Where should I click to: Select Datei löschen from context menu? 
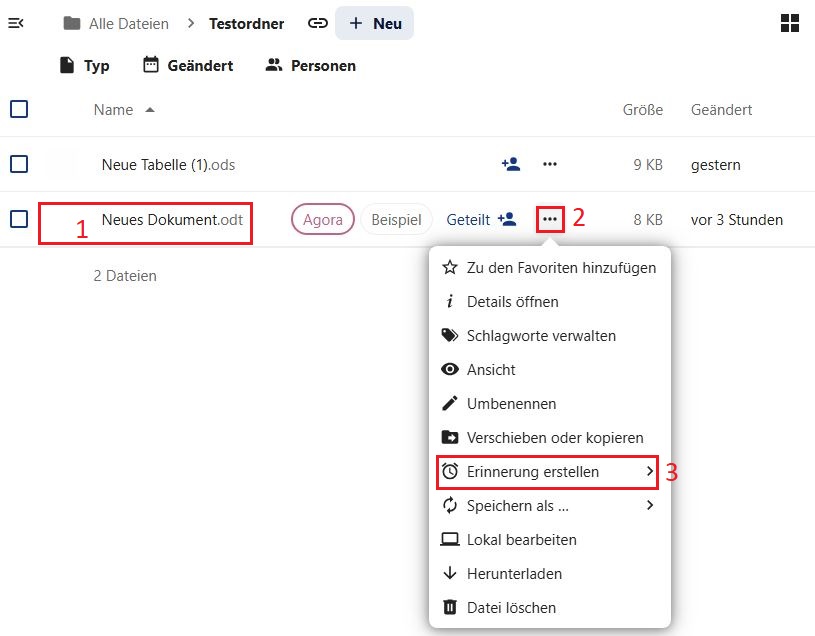(x=549, y=607)
